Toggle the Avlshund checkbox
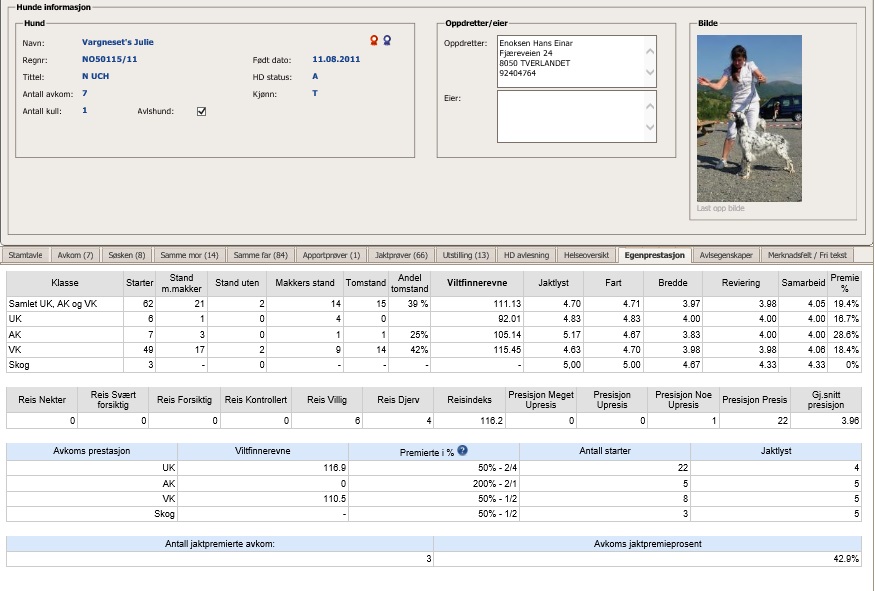875x591 pixels. (201, 111)
